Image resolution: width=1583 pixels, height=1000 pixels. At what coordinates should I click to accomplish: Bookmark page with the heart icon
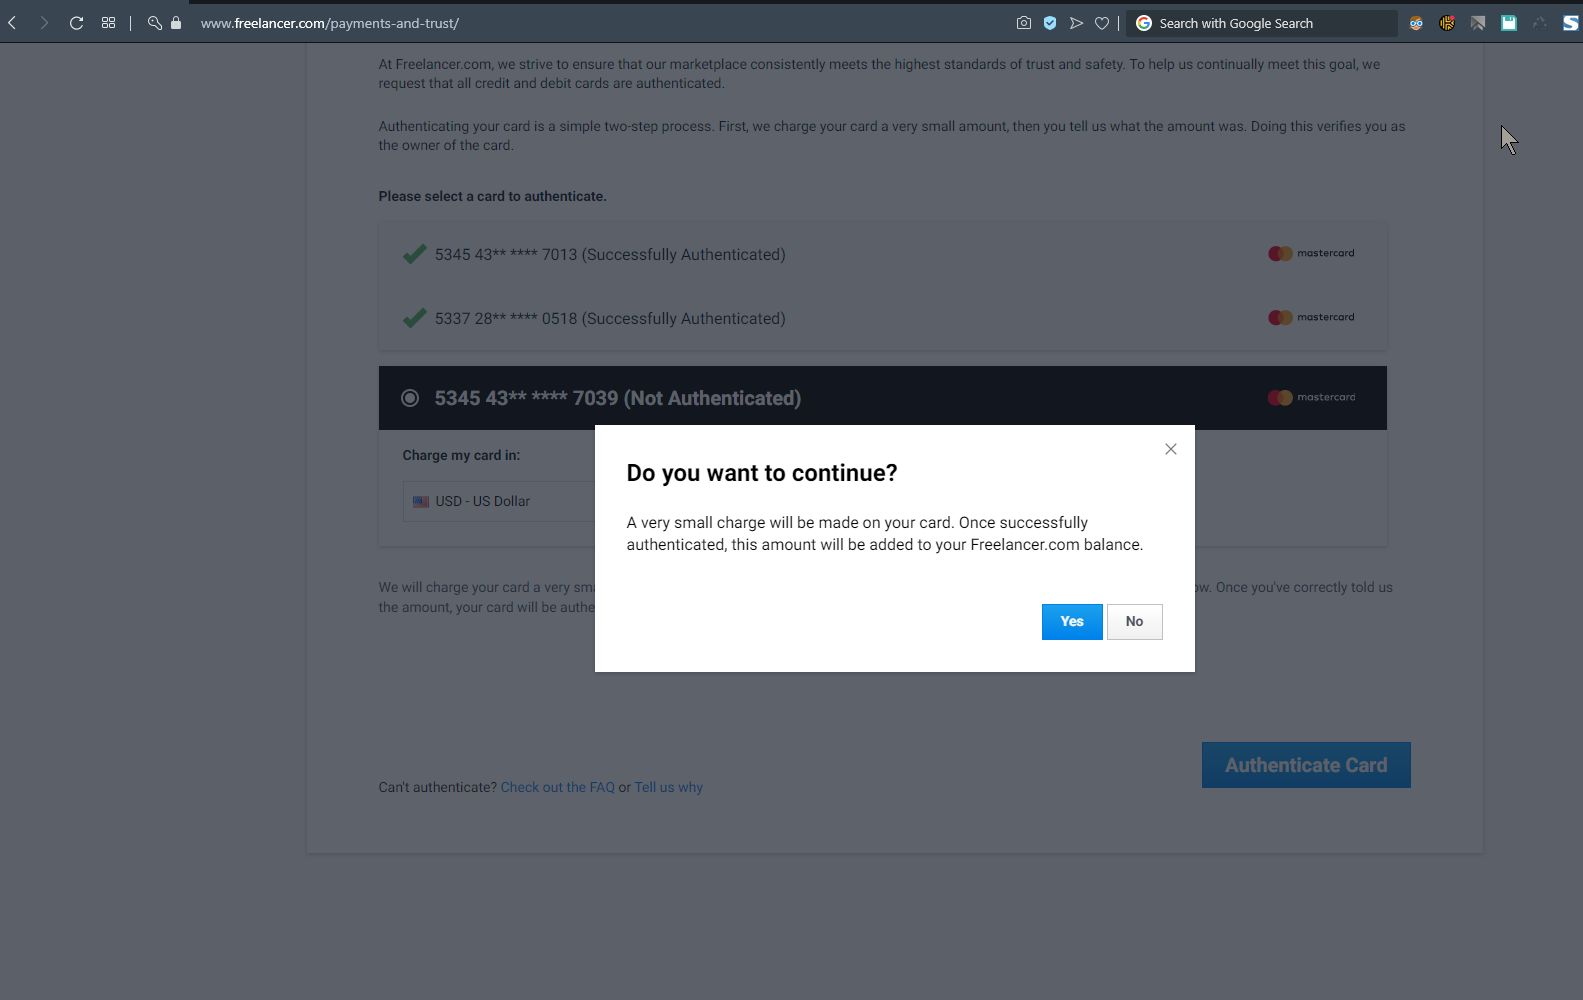[1102, 23]
